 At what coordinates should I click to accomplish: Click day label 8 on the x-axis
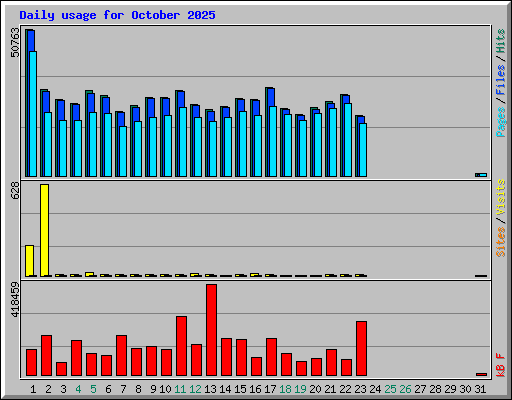click(138, 389)
